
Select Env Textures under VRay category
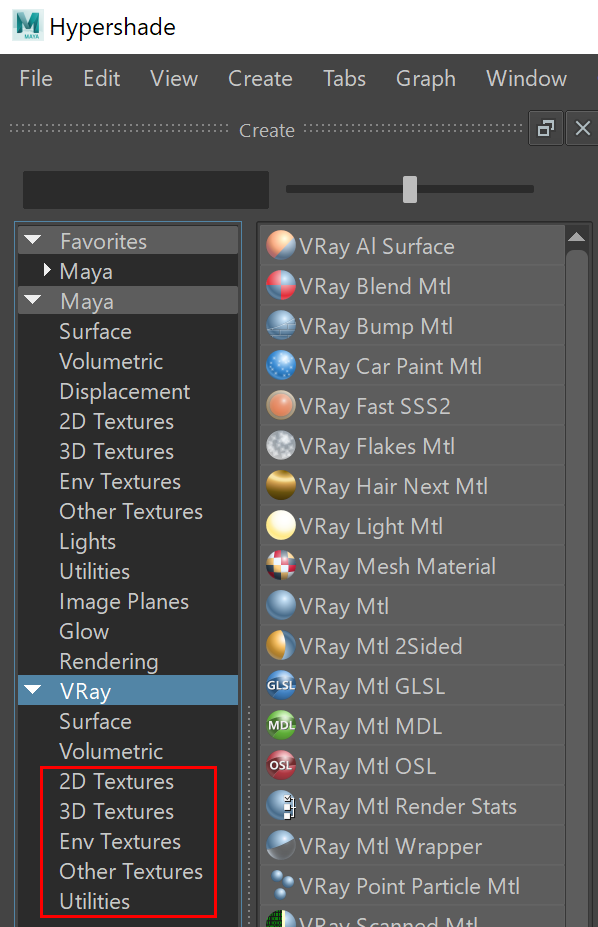120,841
